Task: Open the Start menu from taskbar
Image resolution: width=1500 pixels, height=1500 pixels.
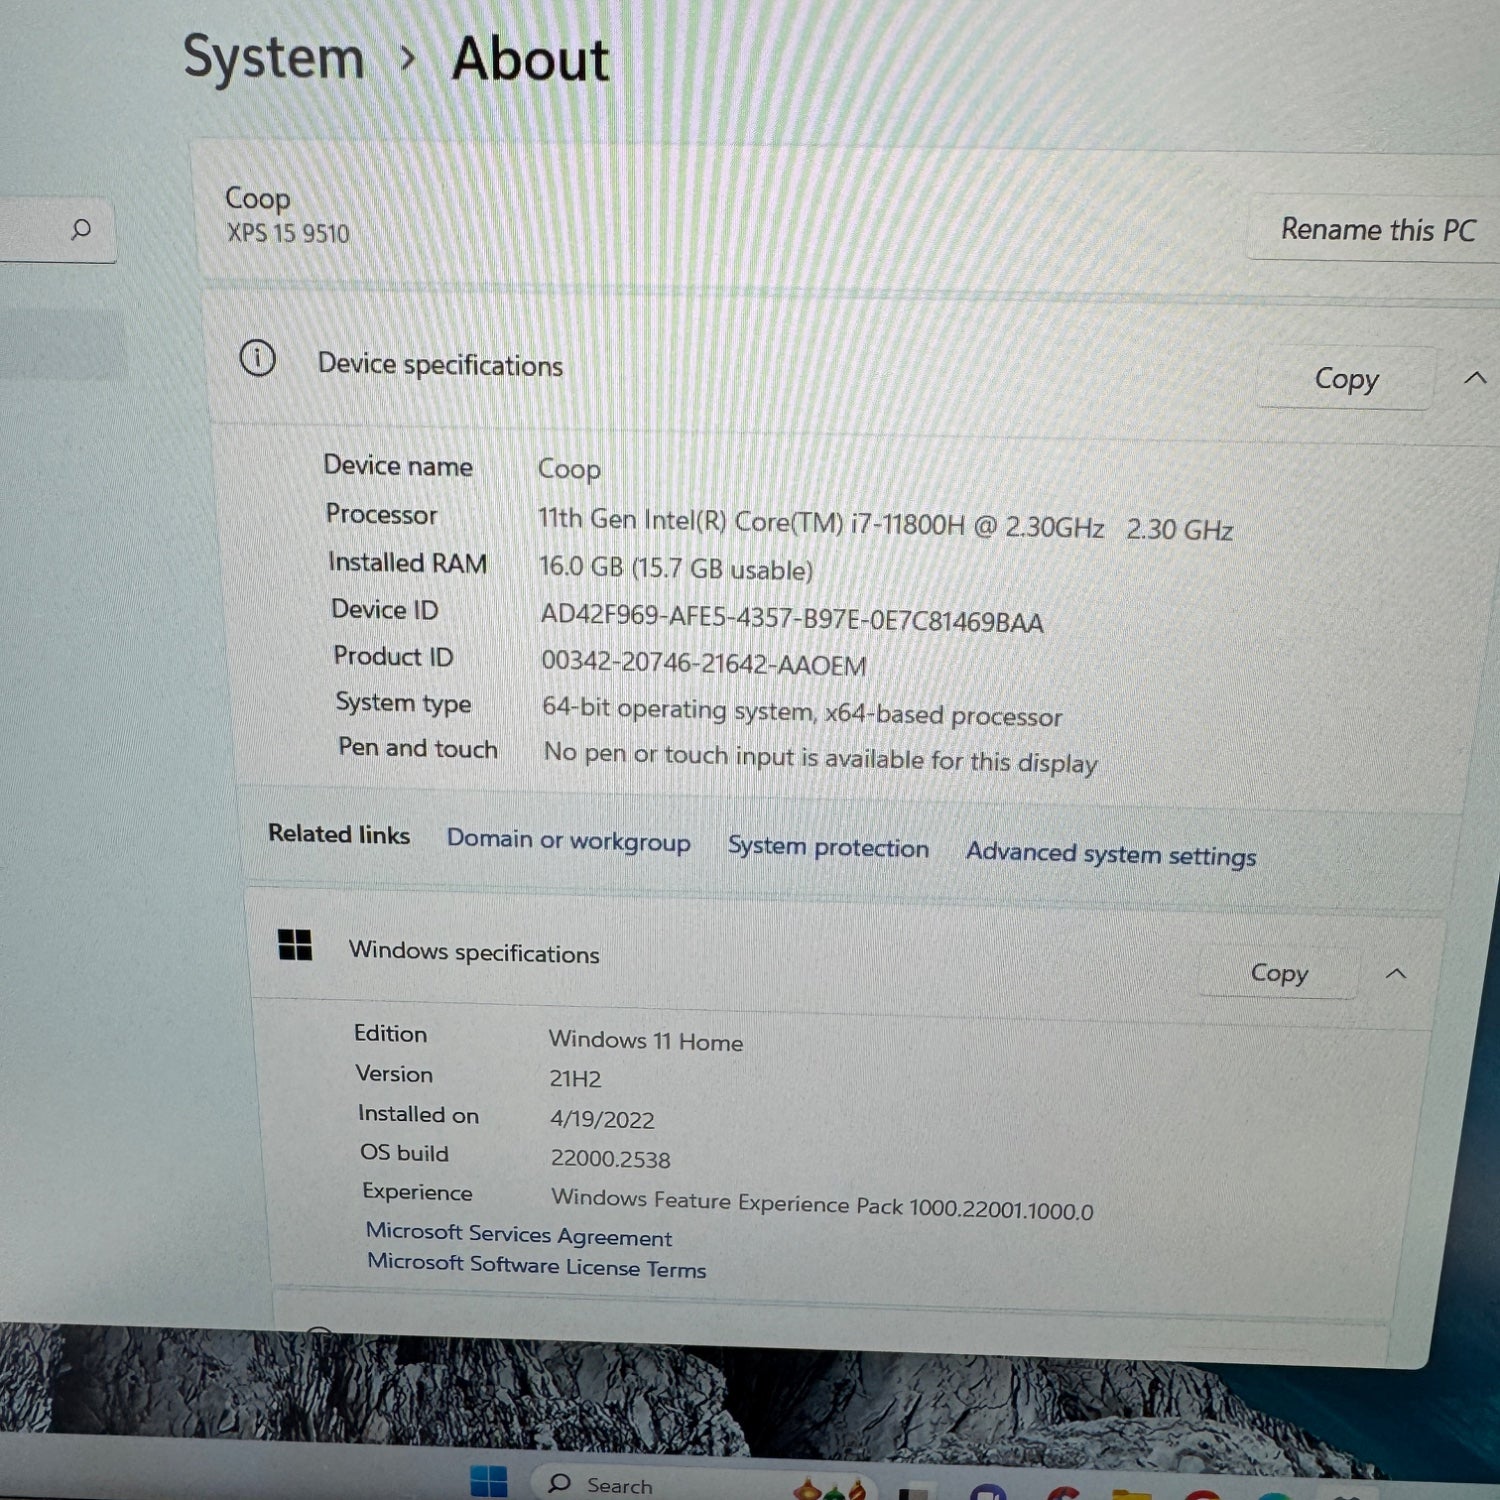Action: (x=489, y=1482)
